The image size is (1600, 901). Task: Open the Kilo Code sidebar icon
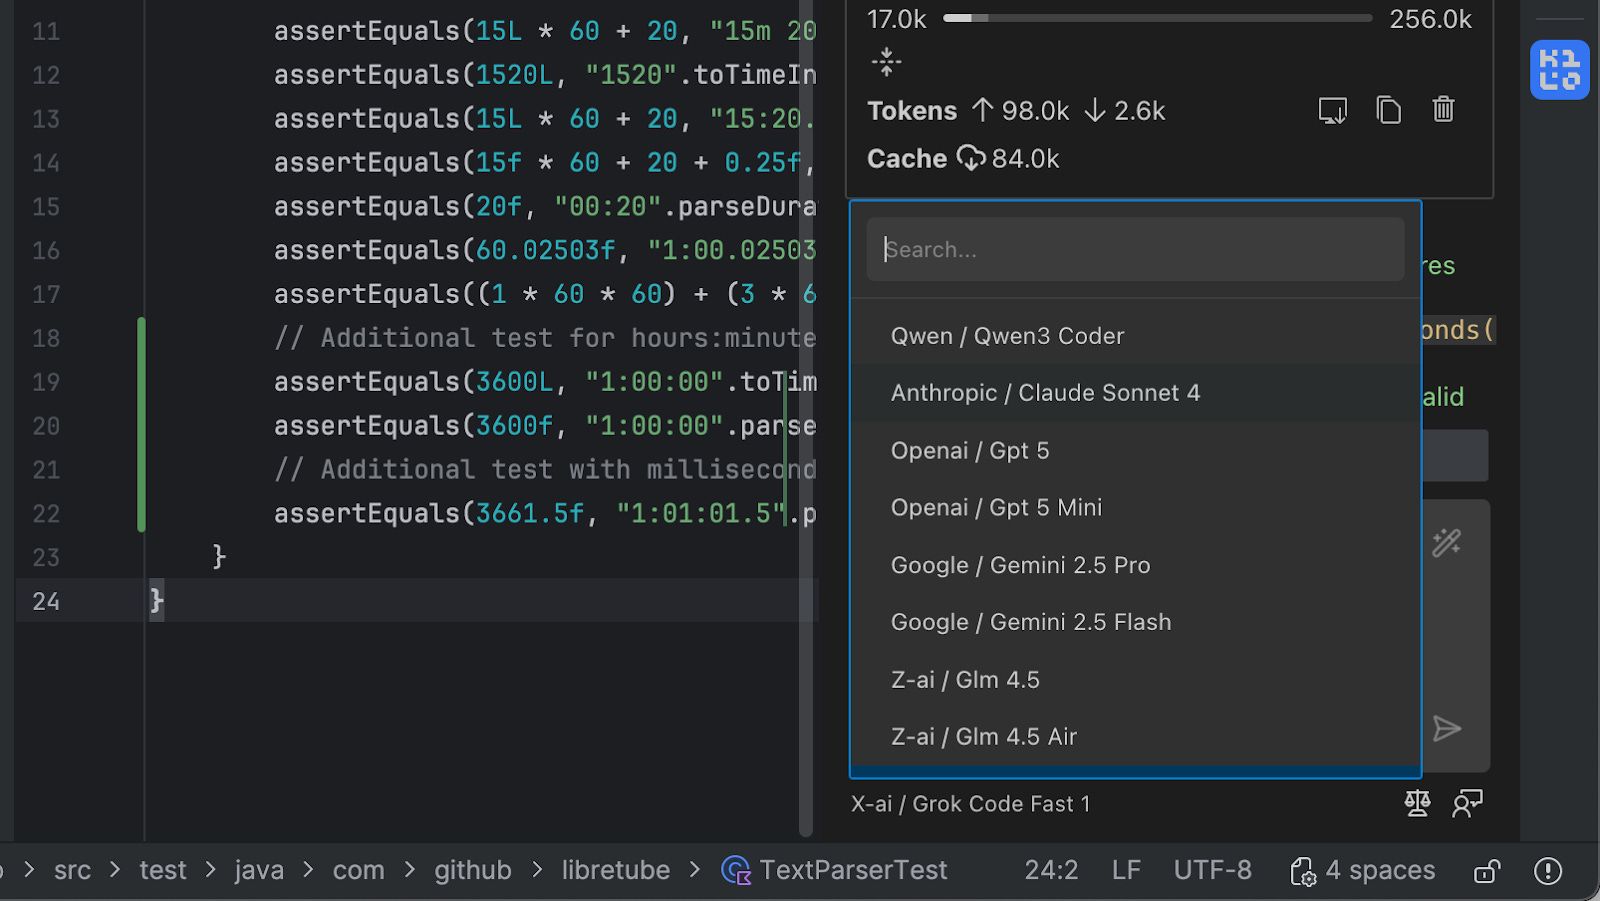pos(1560,69)
